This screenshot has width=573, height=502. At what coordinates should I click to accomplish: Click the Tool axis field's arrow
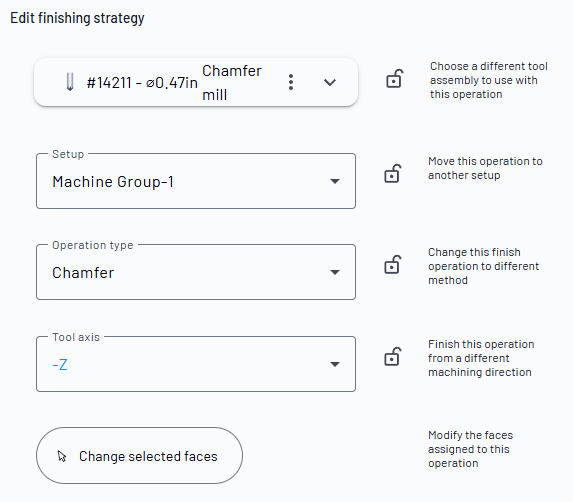[x=335, y=364]
